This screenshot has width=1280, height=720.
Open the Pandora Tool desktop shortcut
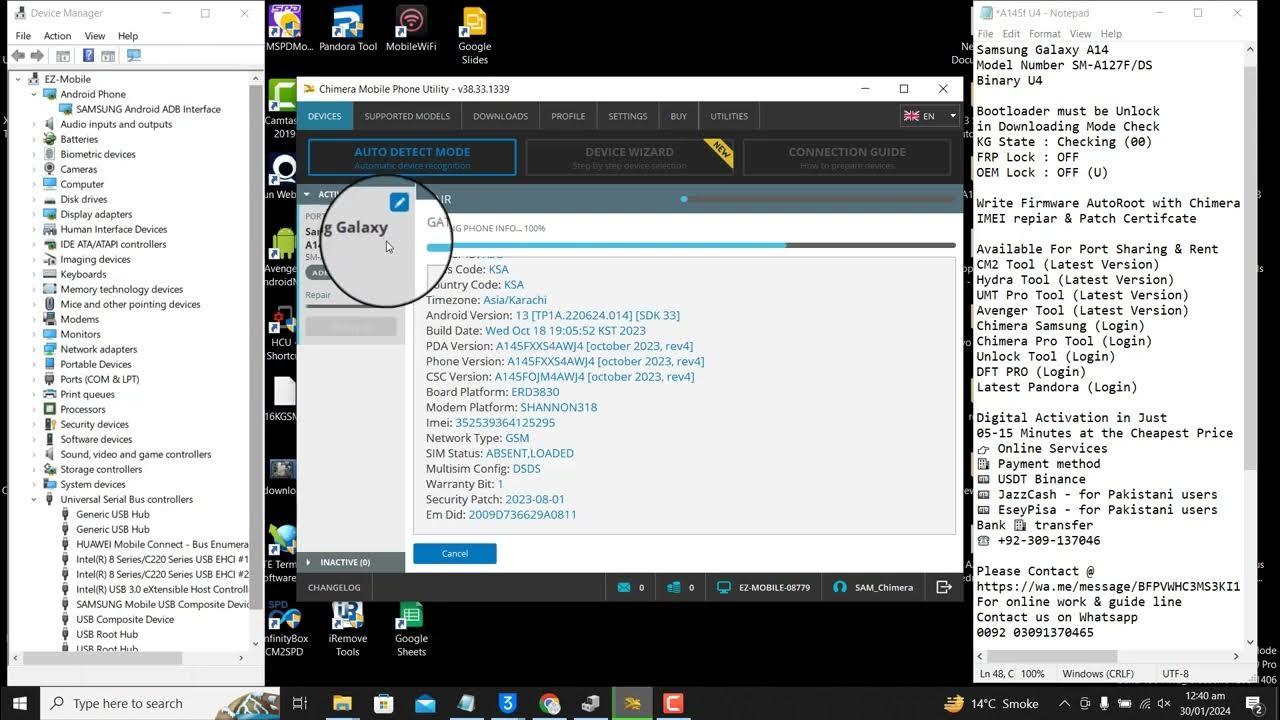click(x=347, y=29)
